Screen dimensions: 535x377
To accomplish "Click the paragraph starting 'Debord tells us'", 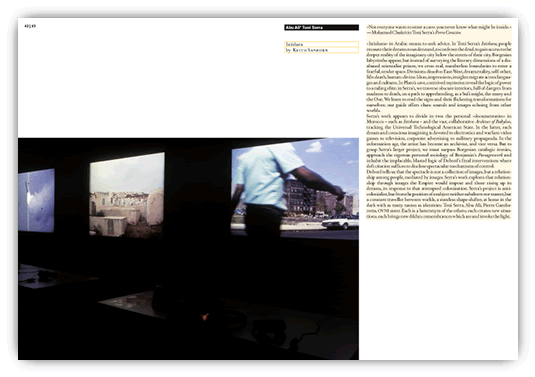I will (439, 194).
